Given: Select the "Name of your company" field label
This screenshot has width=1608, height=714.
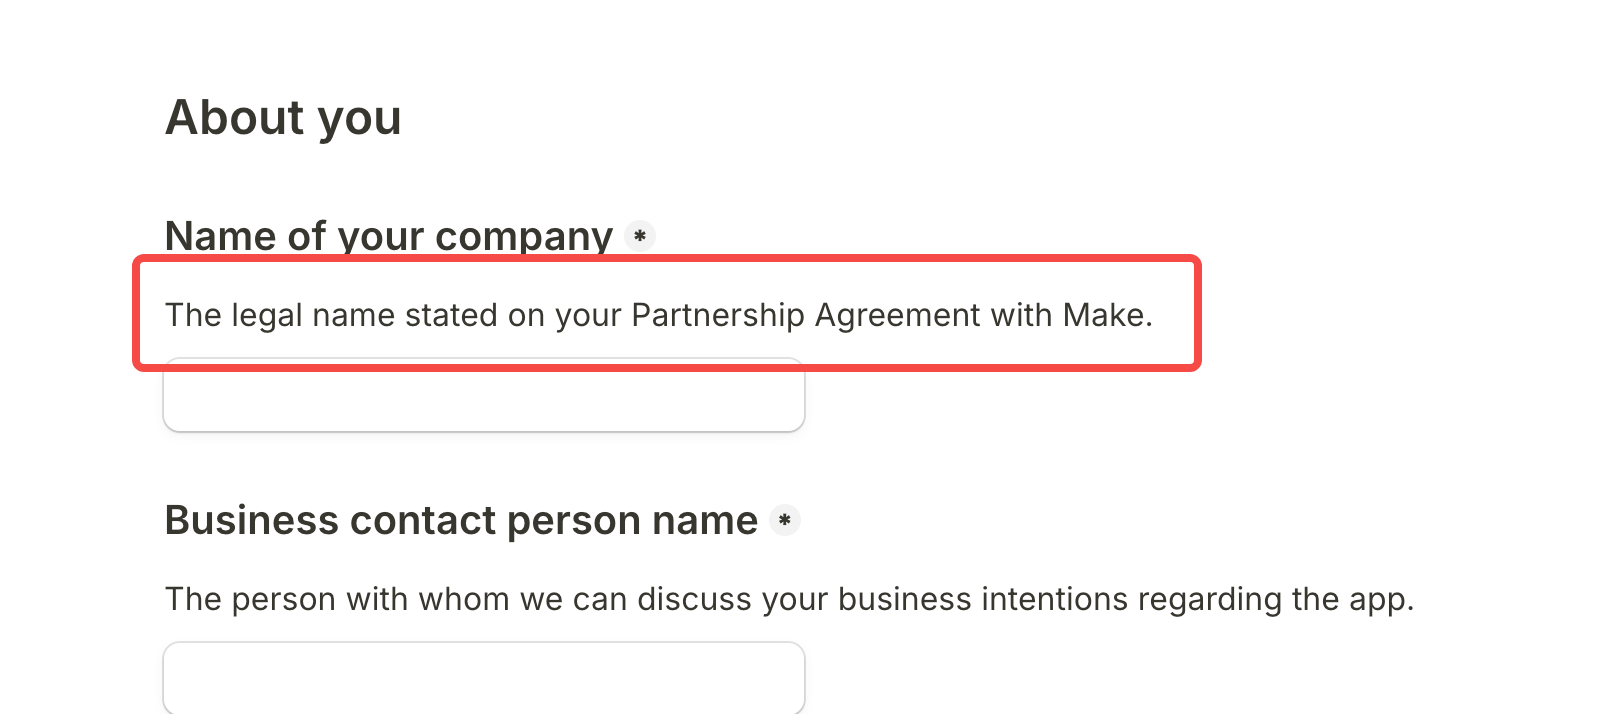Looking at the screenshot, I should click(x=388, y=236).
